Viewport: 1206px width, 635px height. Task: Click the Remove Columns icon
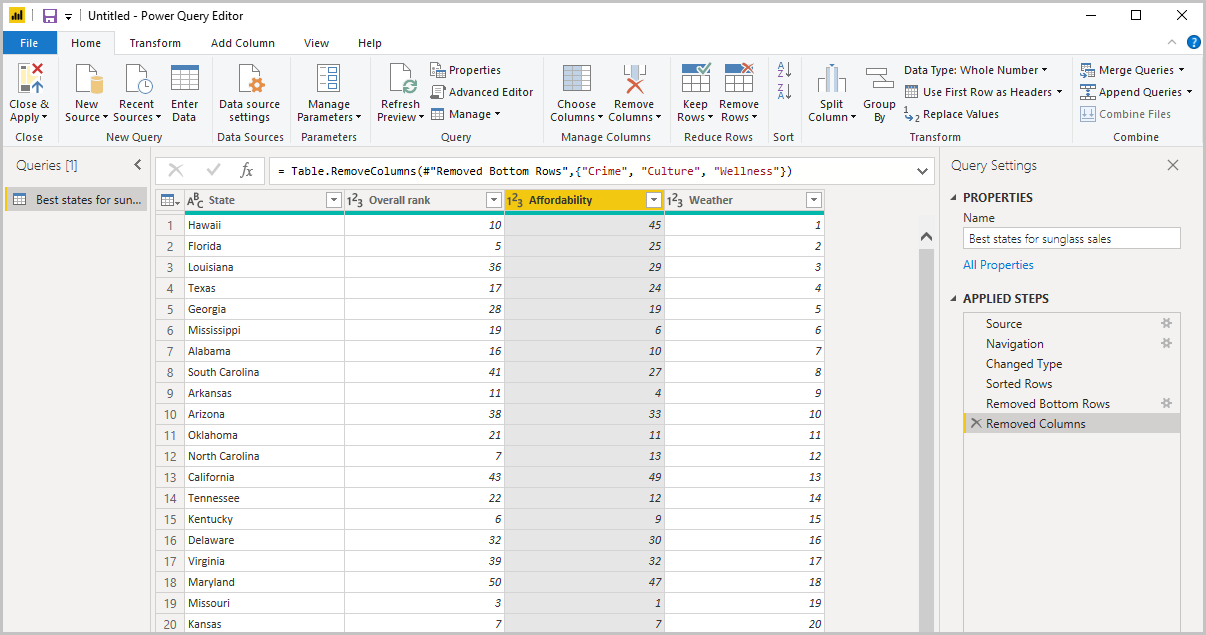634,79
